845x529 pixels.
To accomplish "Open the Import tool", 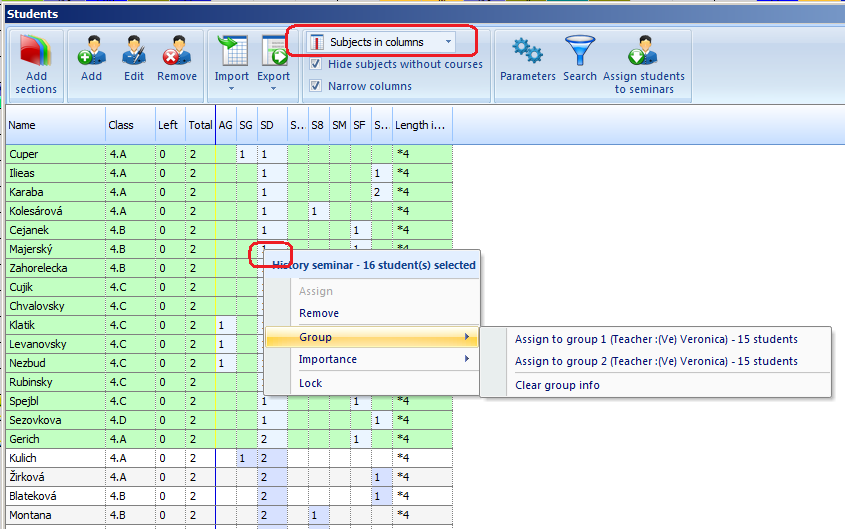I will (x=232, y=52).
